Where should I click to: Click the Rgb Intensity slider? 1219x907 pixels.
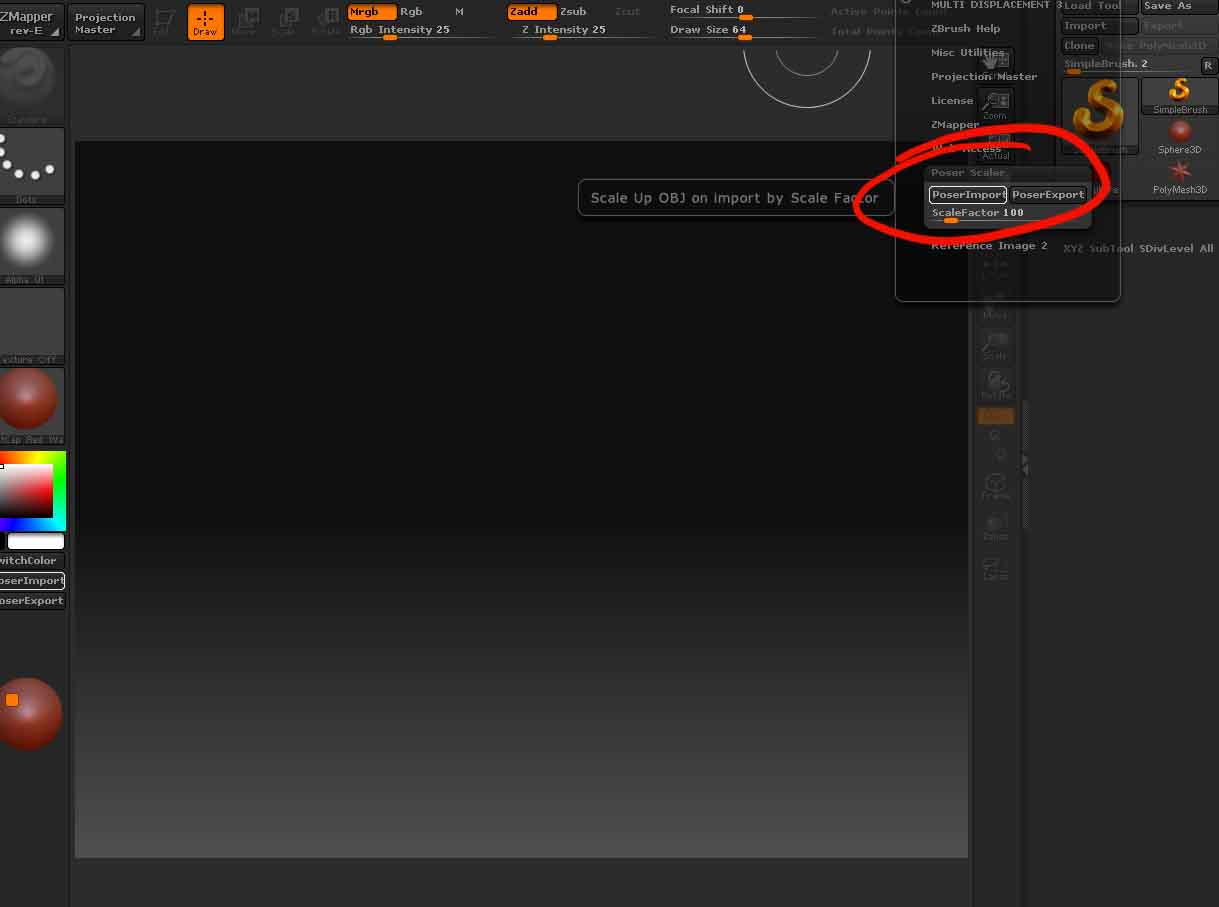[x=420, y=31]
